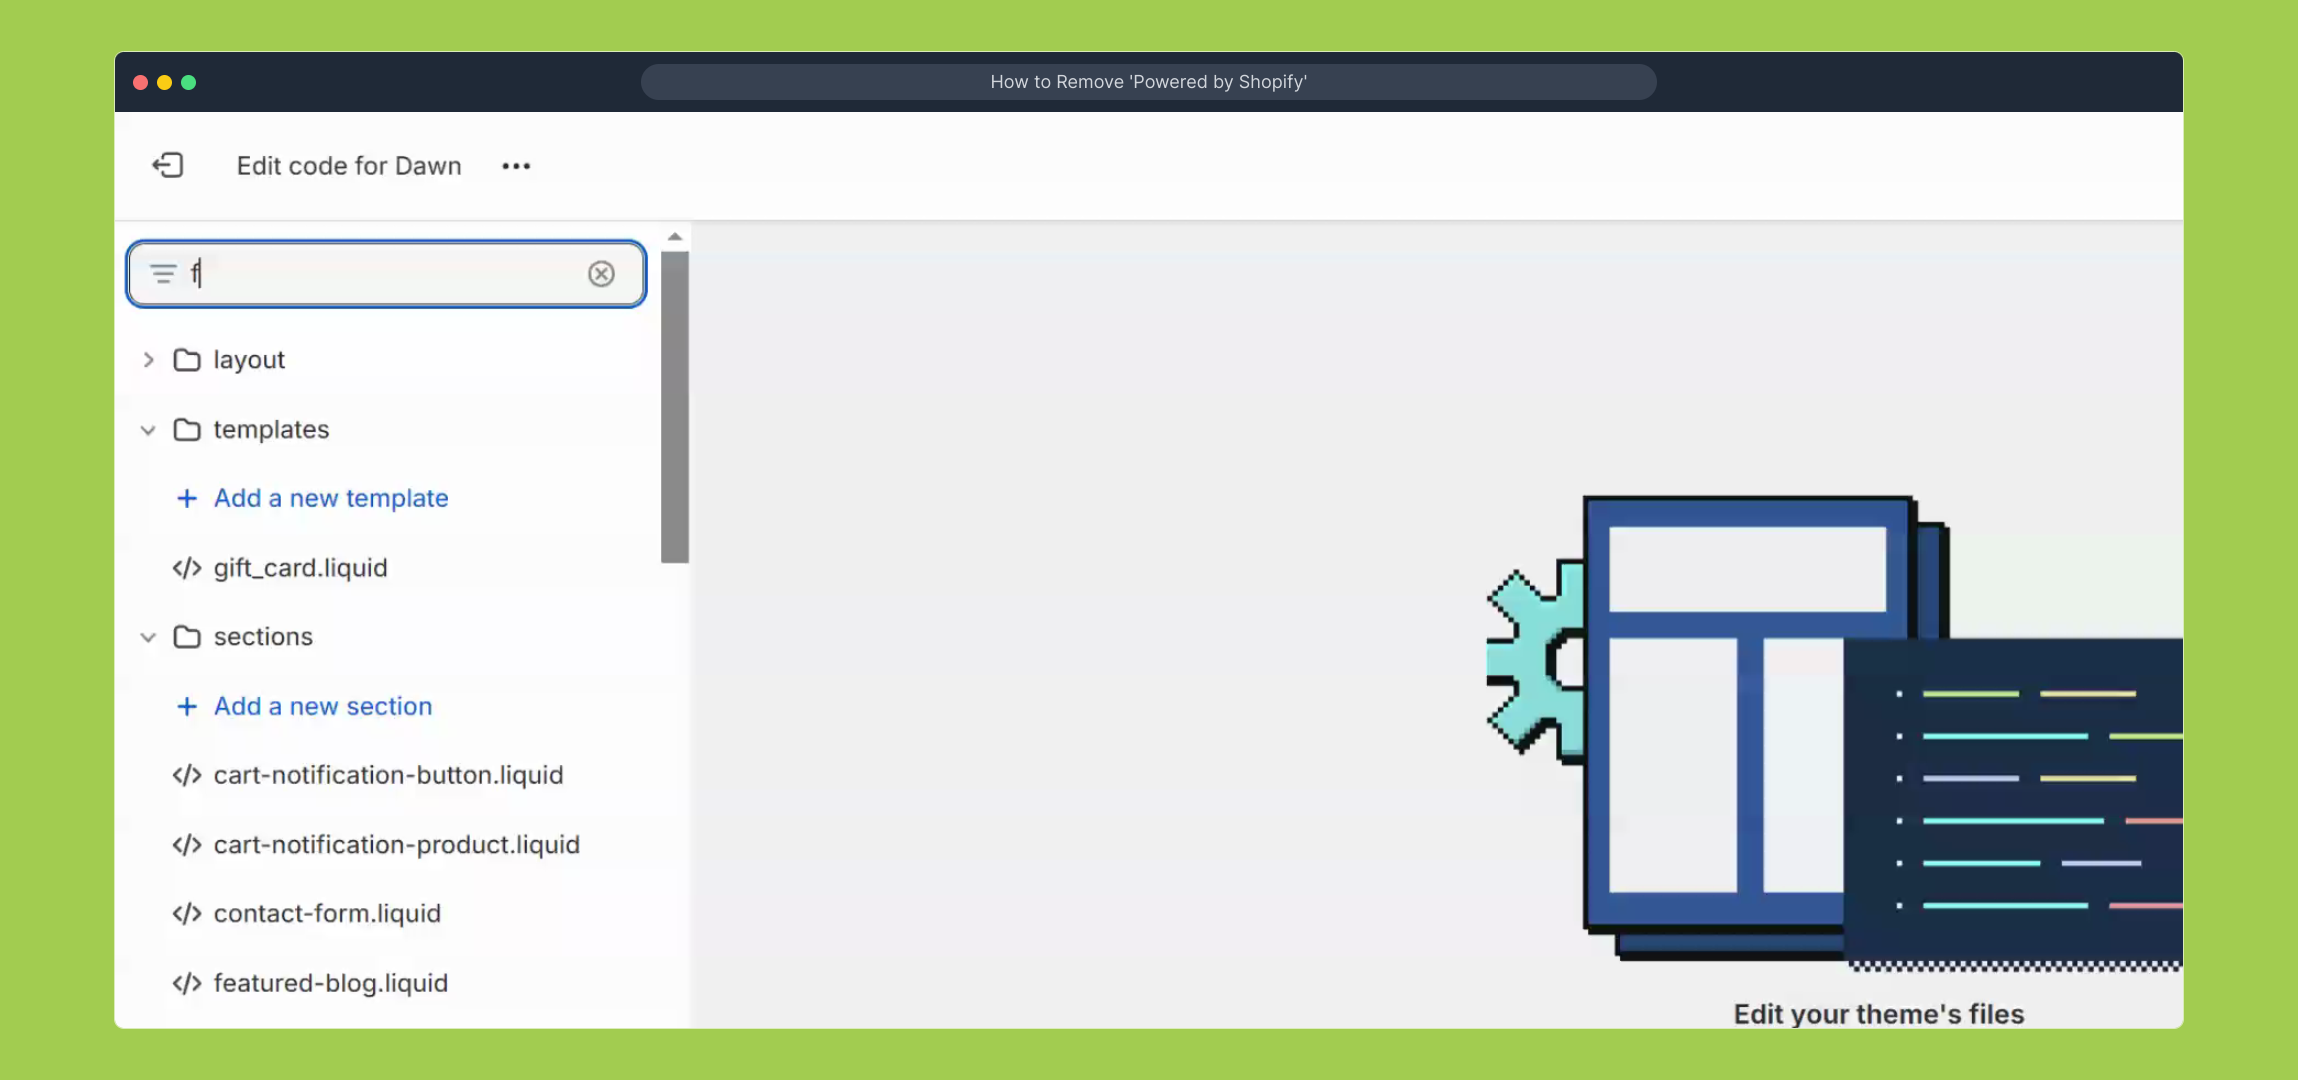Open the three-dots more actions menu
This screenshot has width=2298, height=1080.
(x=516, y=166)
